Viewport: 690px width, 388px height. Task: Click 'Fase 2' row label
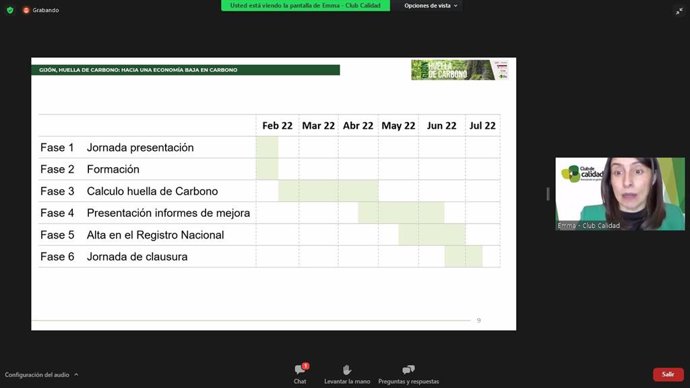tap(57, 169)
